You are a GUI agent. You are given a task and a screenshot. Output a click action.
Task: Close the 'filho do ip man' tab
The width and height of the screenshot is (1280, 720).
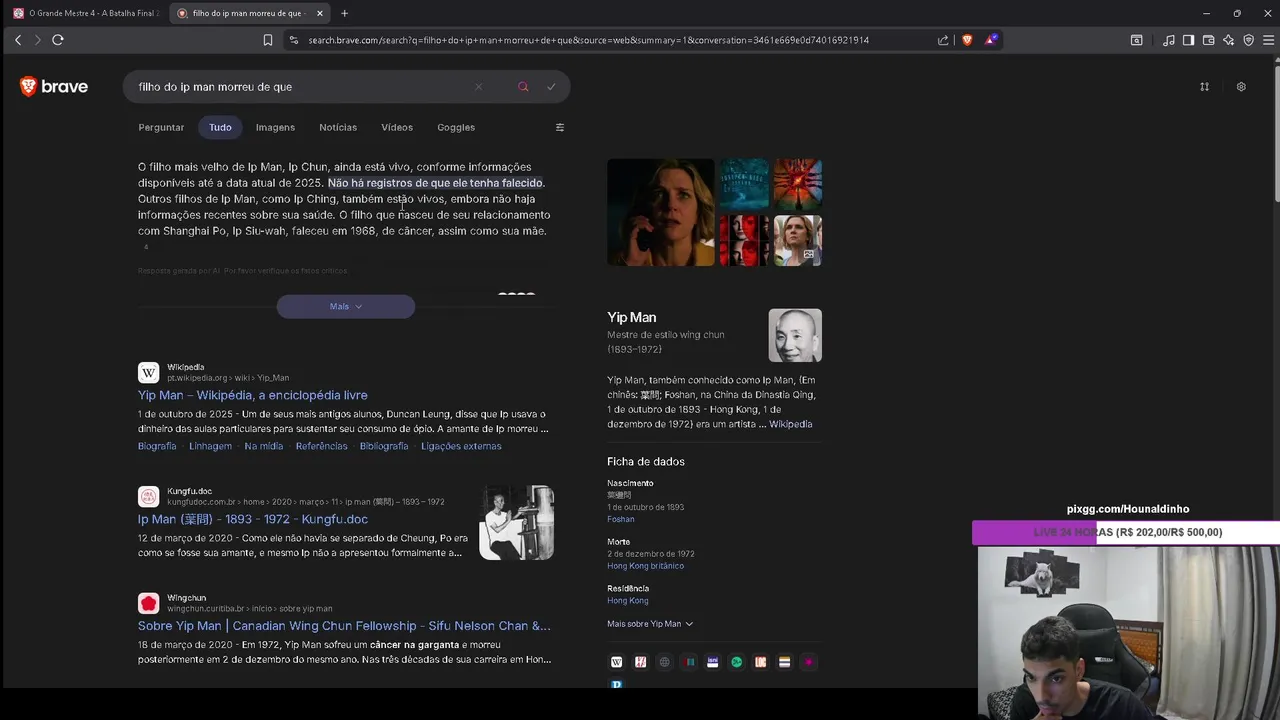coord(320,13)
